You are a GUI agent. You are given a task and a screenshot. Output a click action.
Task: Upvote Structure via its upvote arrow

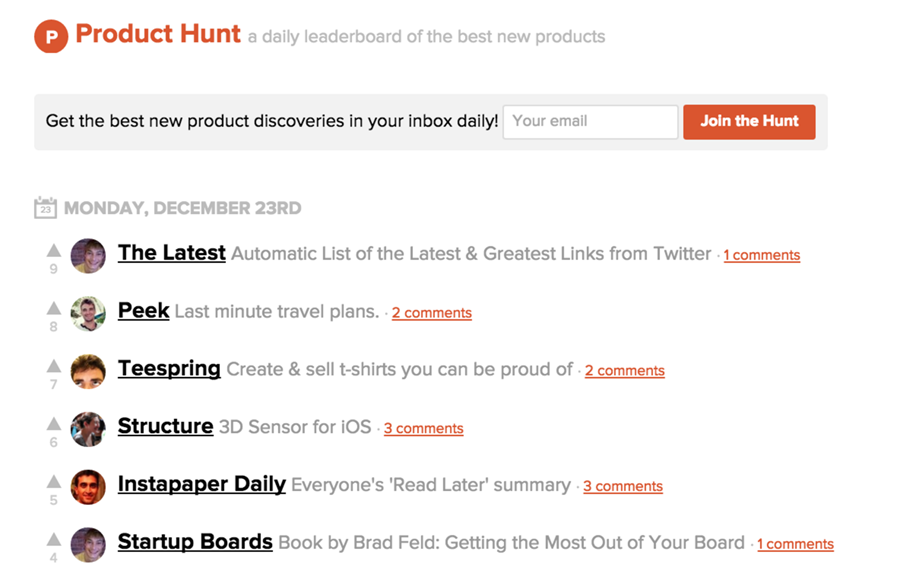54,424
